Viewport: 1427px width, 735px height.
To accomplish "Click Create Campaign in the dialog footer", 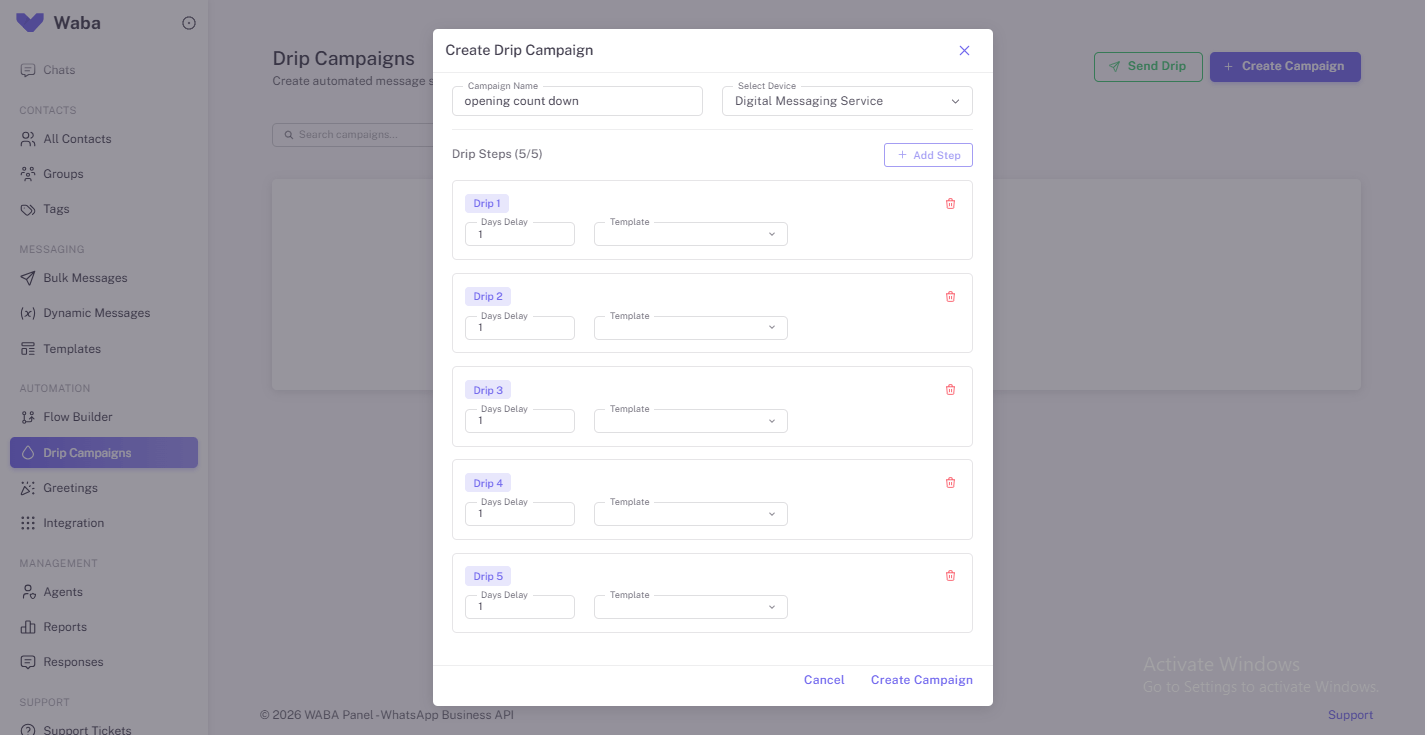I will 922,680.
